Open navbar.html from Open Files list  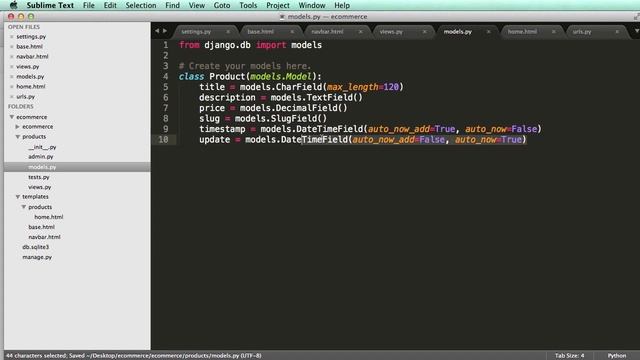[32, 57]
